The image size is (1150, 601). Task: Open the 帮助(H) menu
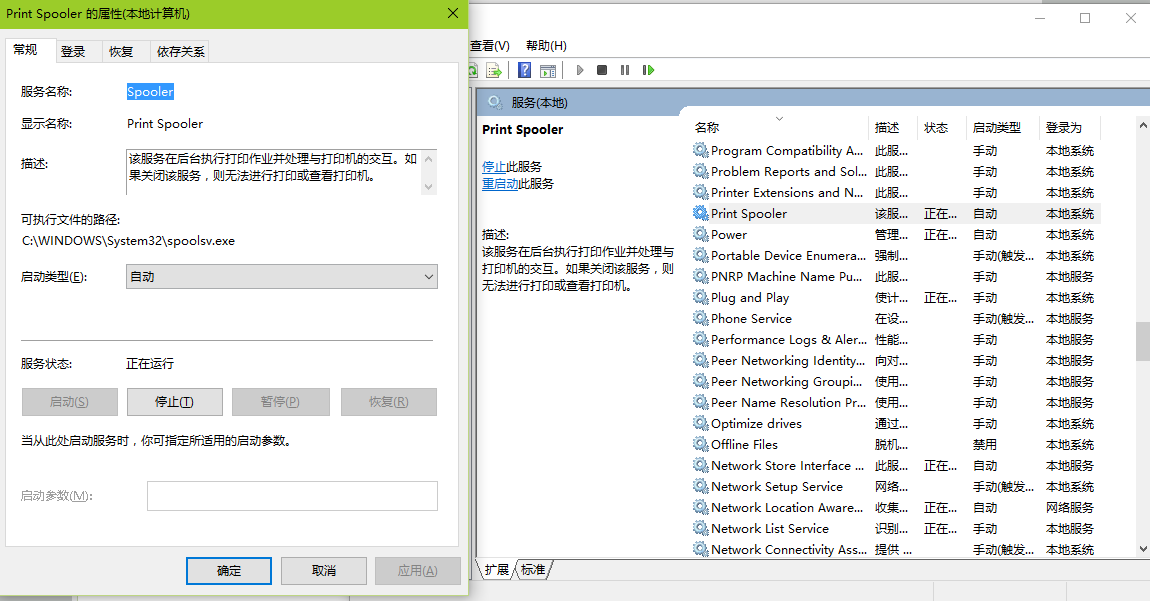click(546, 45)
